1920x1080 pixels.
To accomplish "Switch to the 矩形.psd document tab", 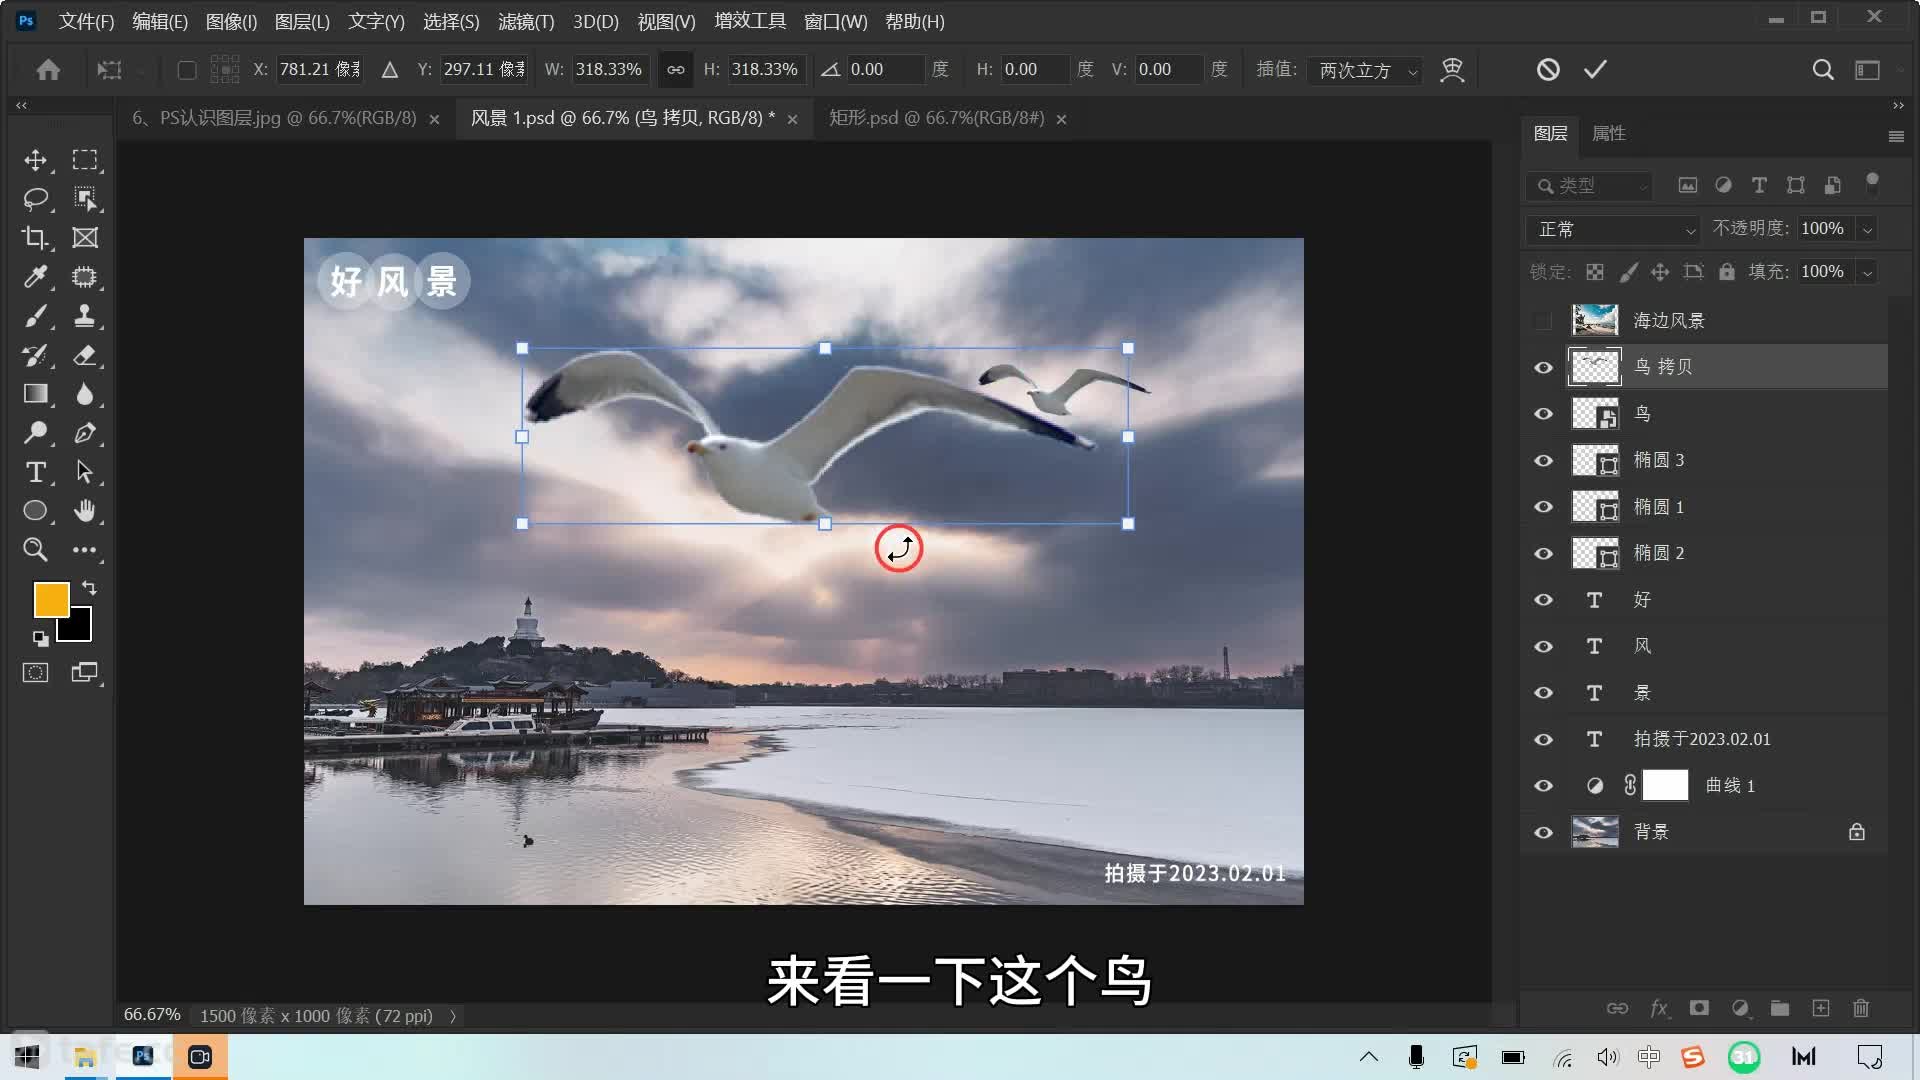I will [936, 118].
